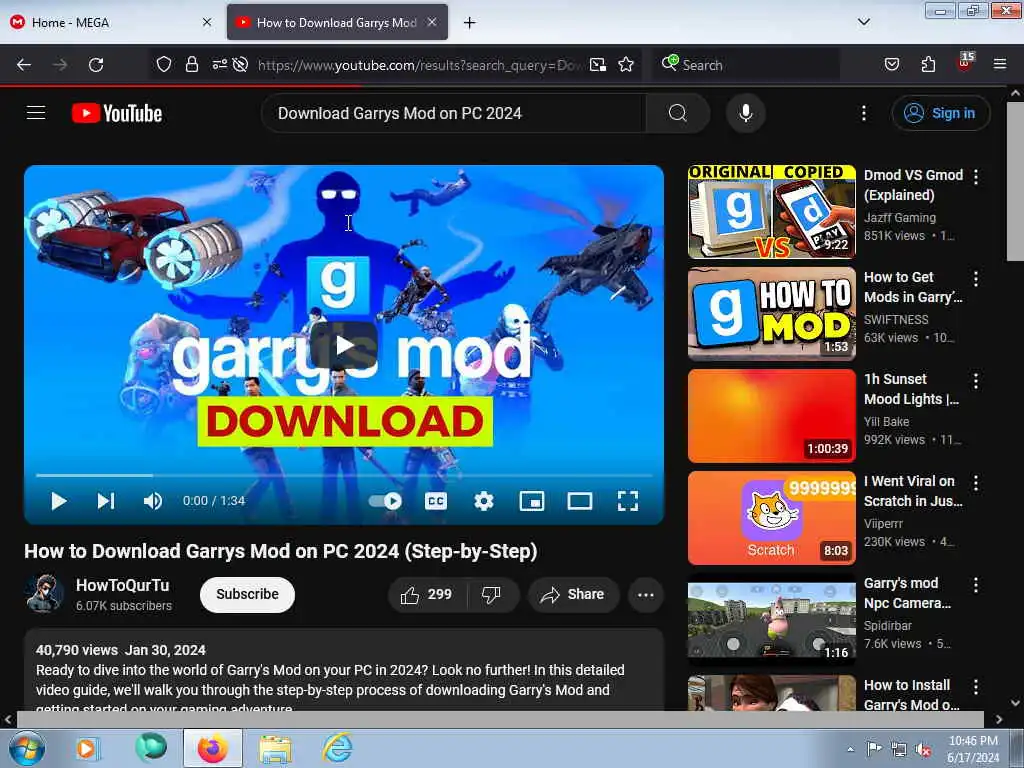Open the YouTube guide hamburger menu
1024x768 pixels.
[x=36, y=113]
